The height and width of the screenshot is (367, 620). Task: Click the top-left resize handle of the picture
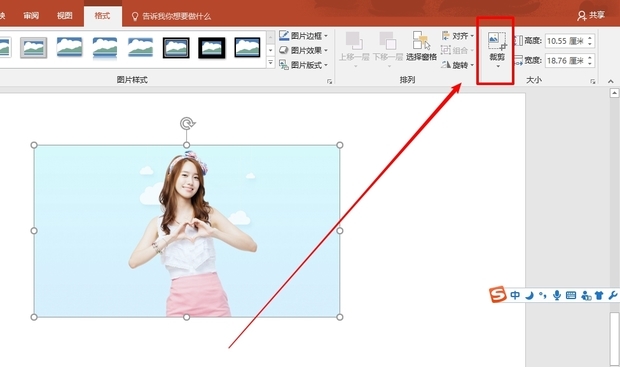pyautogui.click(x=34, y=145)
